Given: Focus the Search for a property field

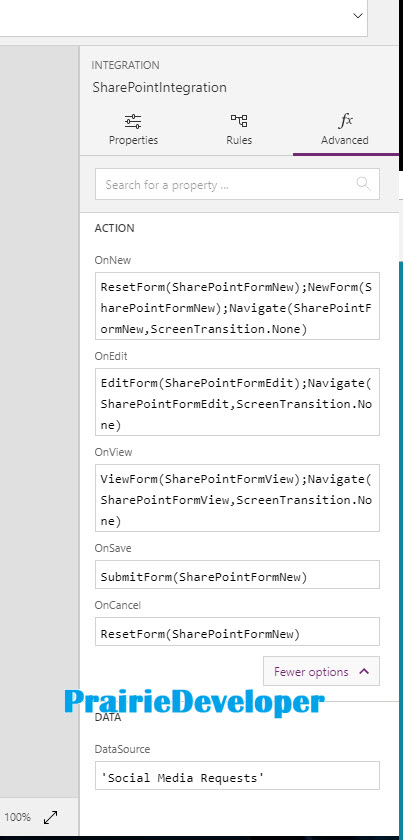Looking at the screenshot, I should 237,184.
